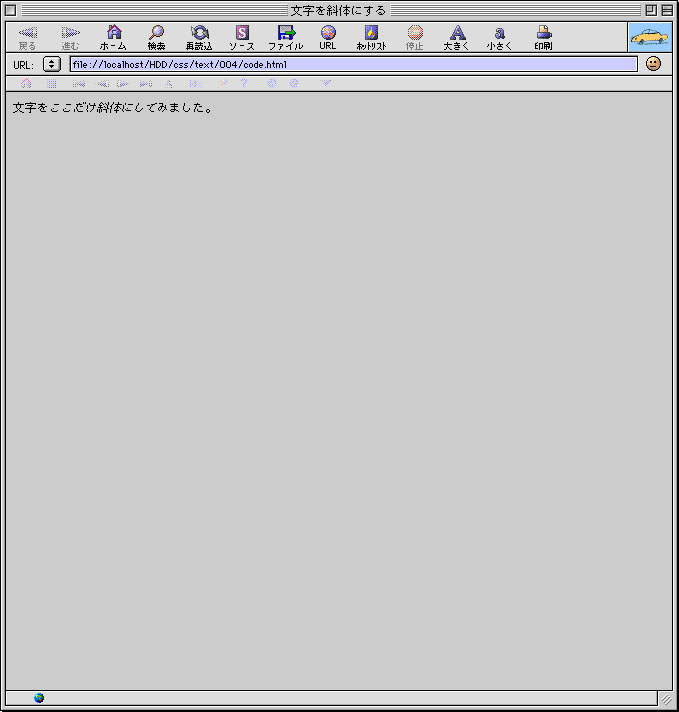Click the first-page arrow in link toolbar
679x712 pixels.
click(x=79, y=84)
